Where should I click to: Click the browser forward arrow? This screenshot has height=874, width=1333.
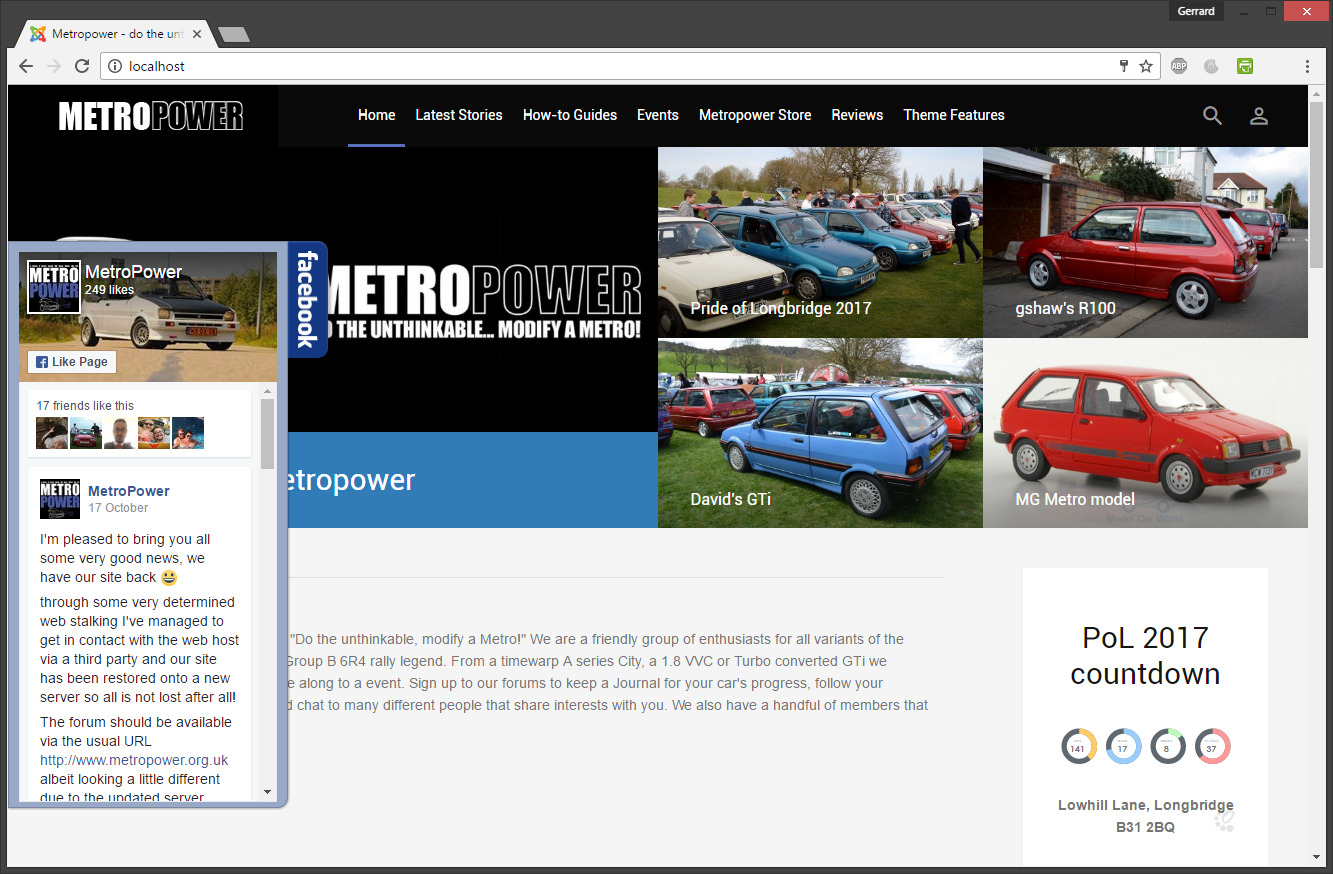54,66
